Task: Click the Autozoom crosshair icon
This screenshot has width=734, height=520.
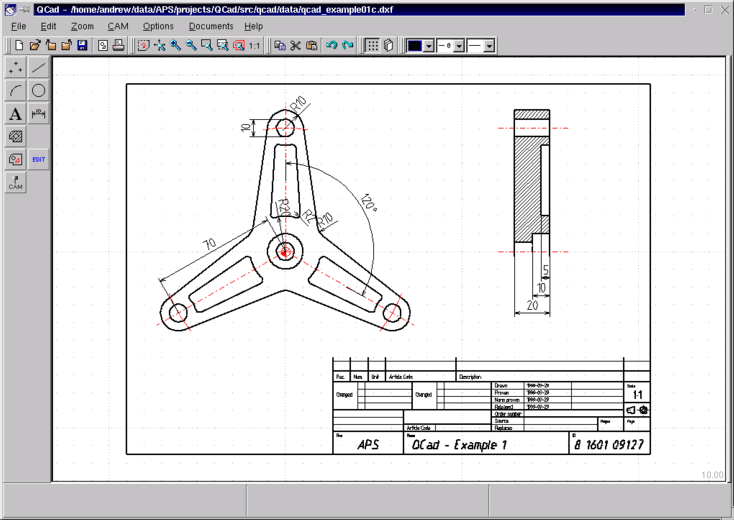Action: pyautogui.click(x=160, y=45)
